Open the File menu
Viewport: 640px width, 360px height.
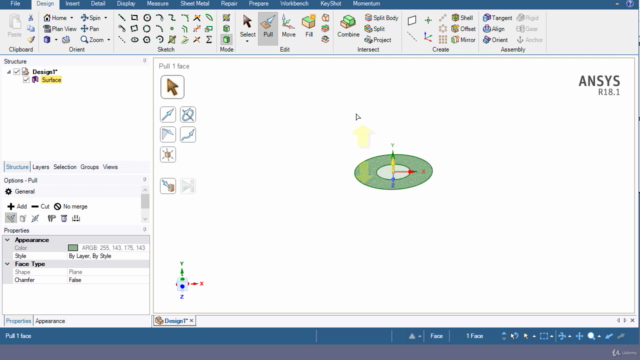tap(16, 4)
